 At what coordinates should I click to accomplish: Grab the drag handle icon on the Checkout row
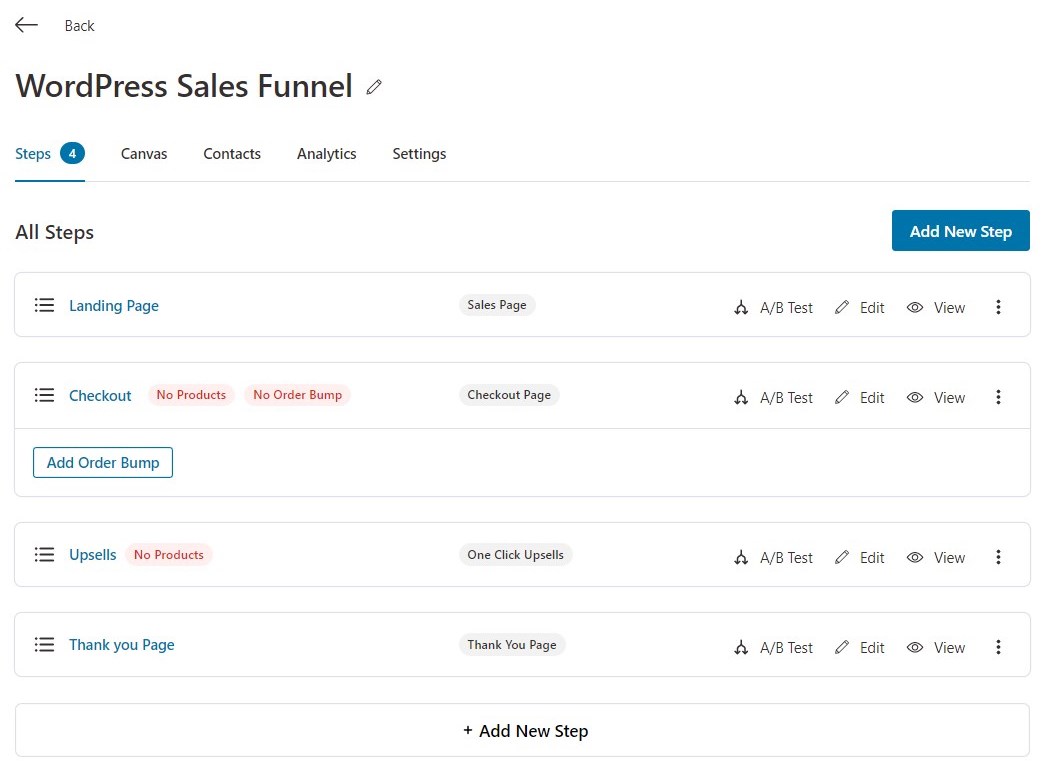click(44, 395)
